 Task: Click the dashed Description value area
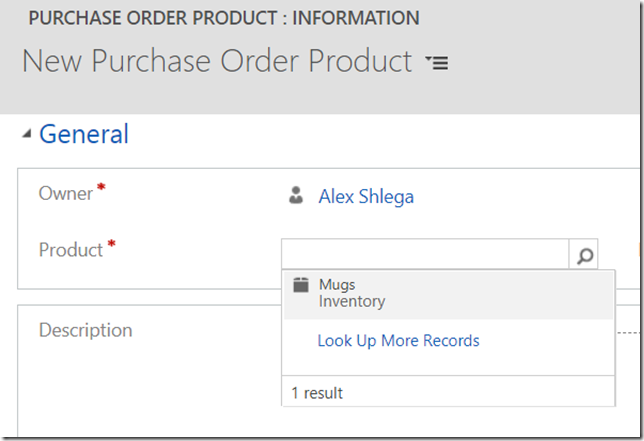click(x=628, y=333)
